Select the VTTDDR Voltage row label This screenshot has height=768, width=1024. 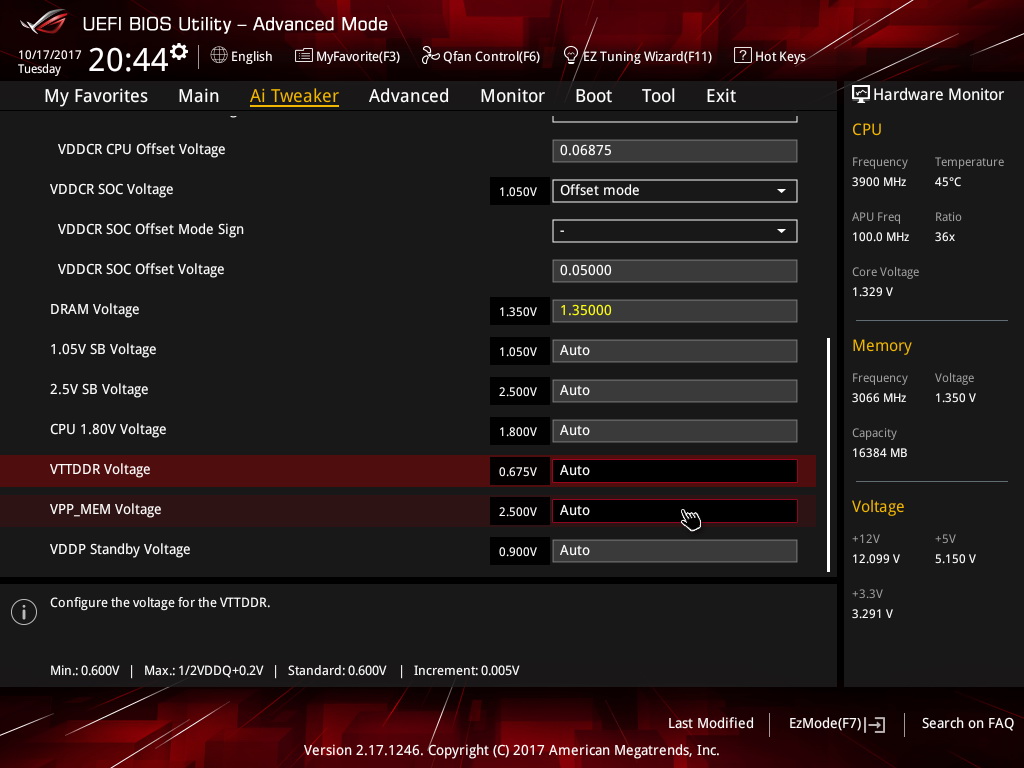point(100,470)
